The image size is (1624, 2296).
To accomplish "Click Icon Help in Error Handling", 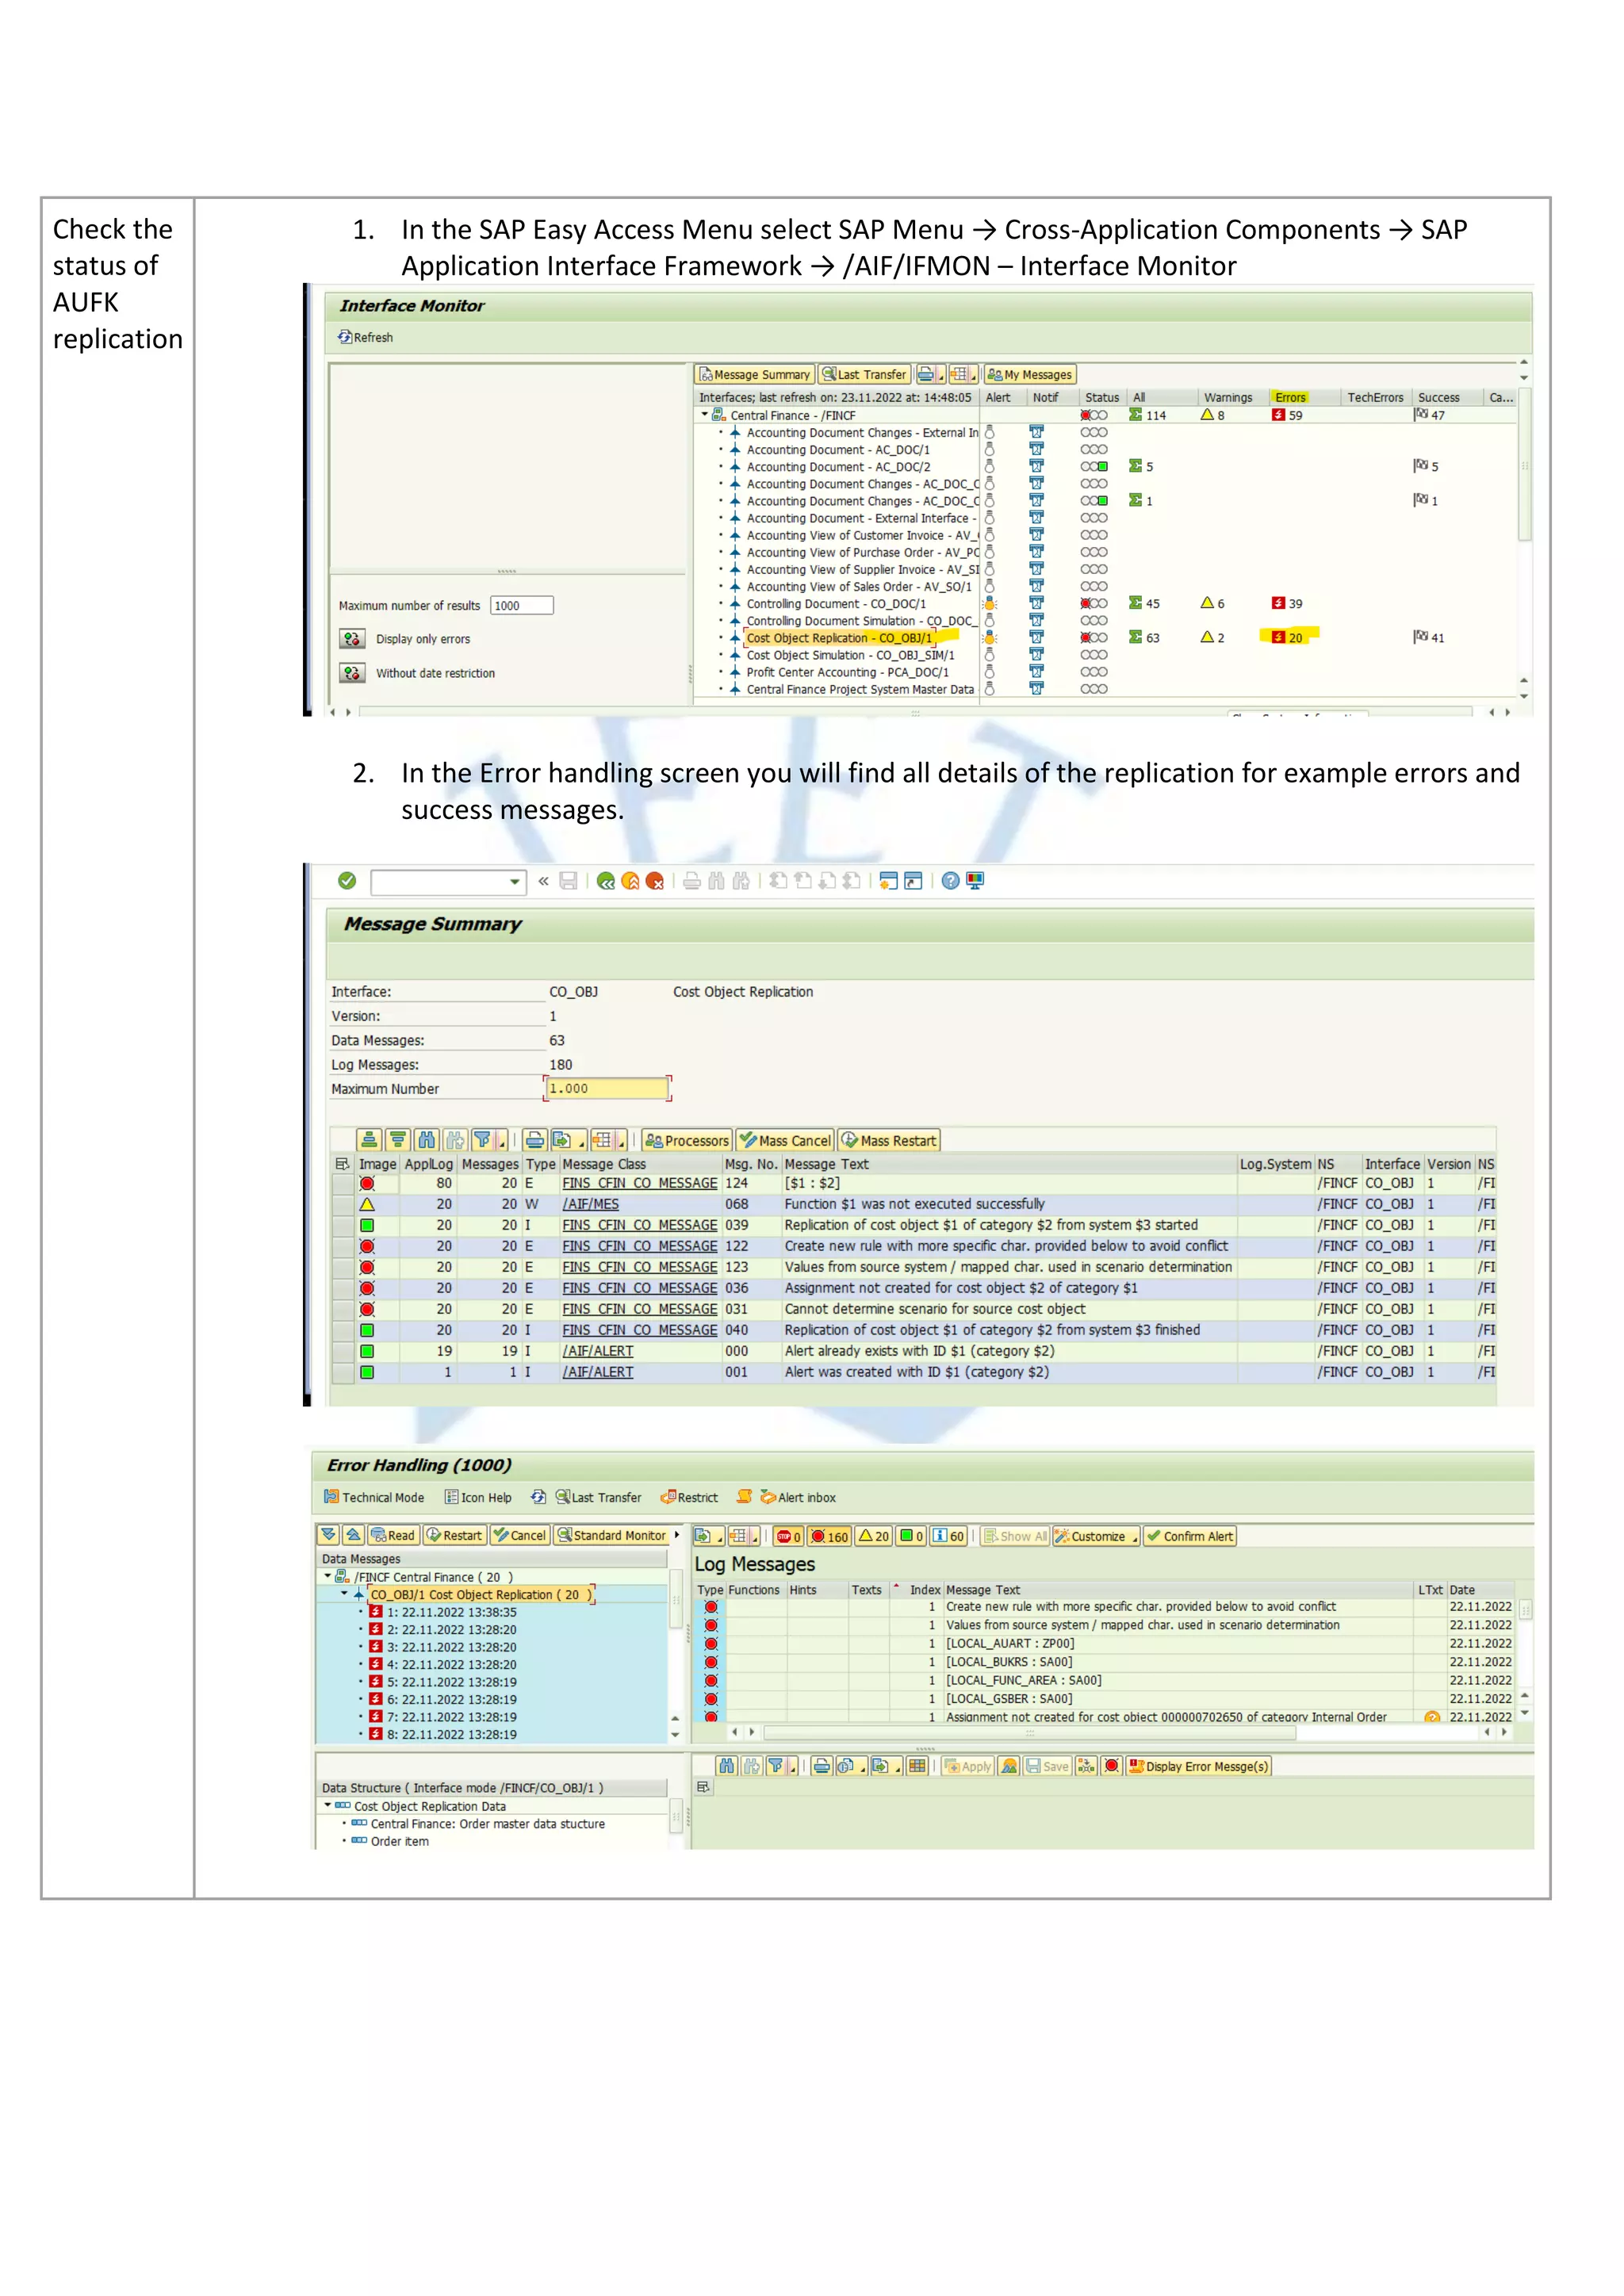I will (x=478, y=1497).
